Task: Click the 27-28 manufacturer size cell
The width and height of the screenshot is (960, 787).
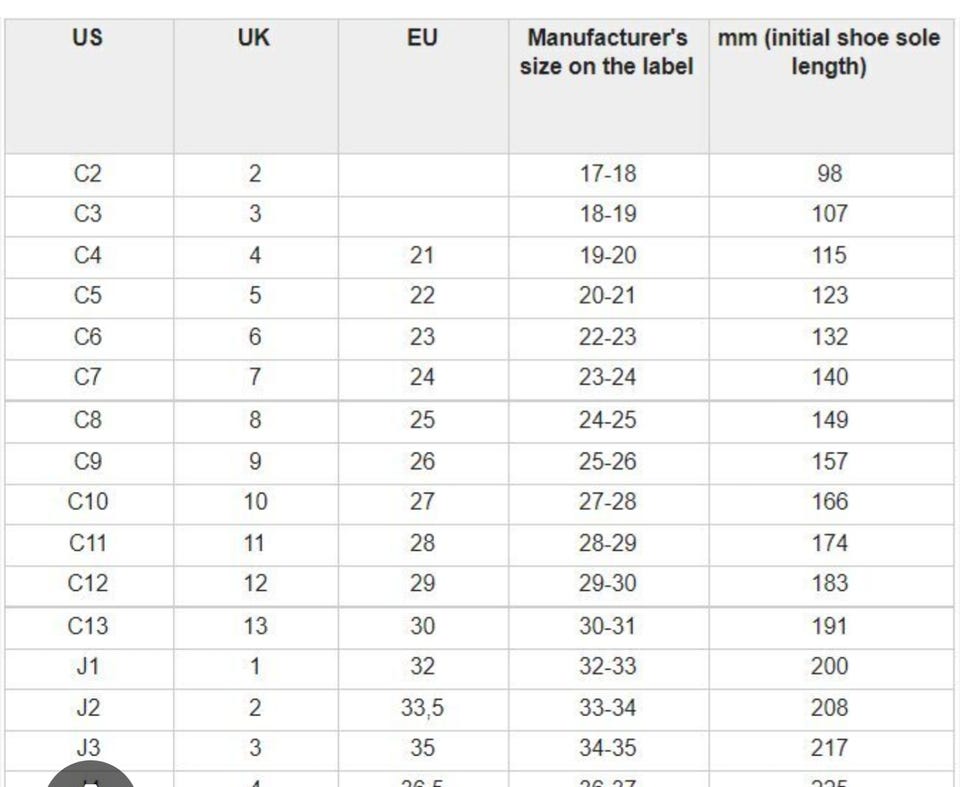Action: tap(608, 502)
